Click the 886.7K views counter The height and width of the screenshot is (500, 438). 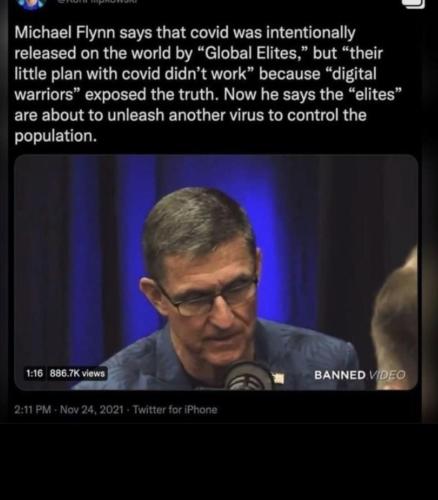point(77,373)
